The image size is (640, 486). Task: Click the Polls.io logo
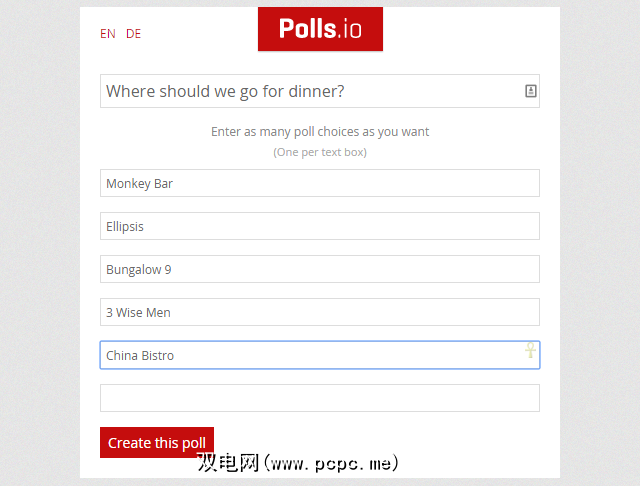click(x=320, y=29)
